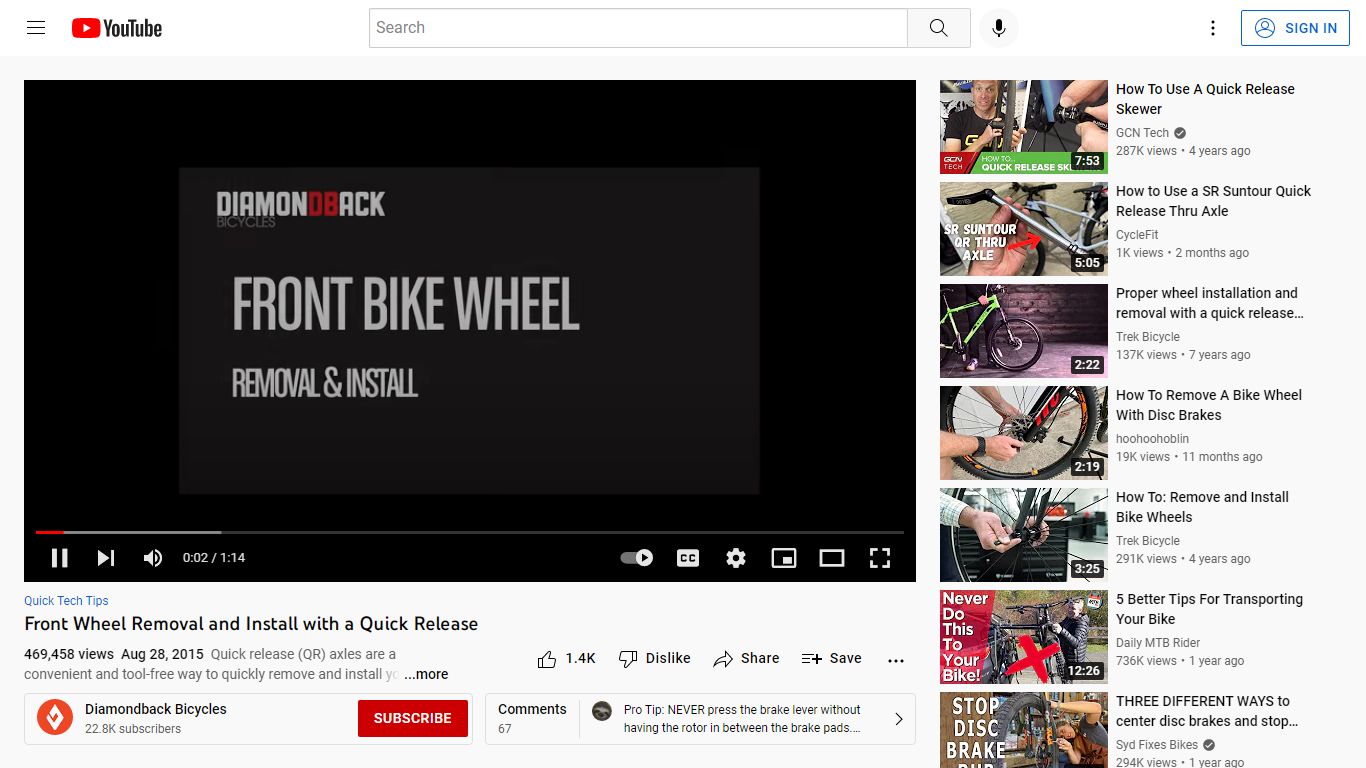Click the Comments 67 label
This screenshot has height=768, width=1366.
coord(532,718)
